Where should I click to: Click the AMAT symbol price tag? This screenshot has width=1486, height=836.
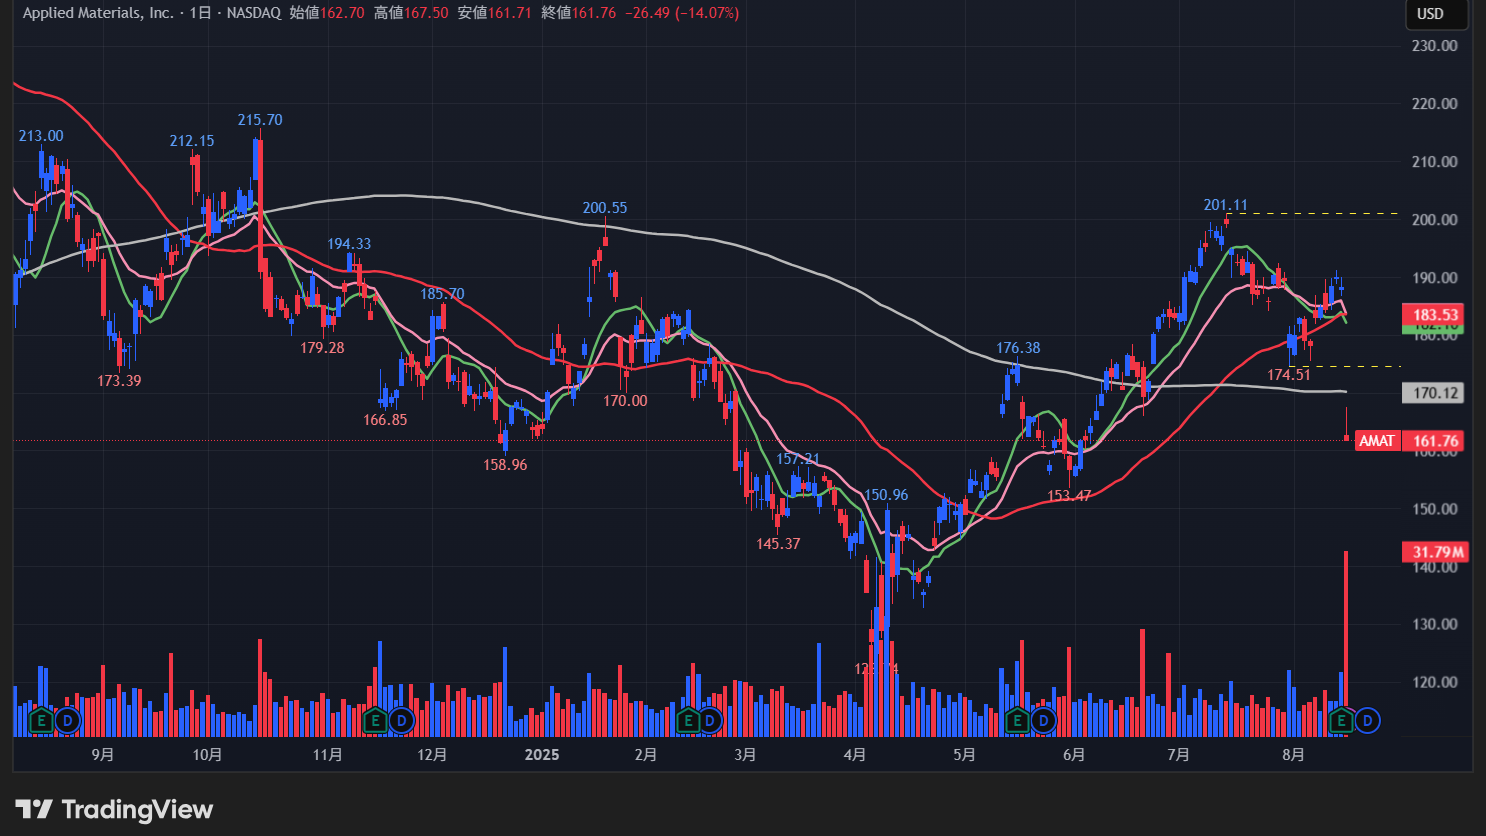pos(1377,441)
